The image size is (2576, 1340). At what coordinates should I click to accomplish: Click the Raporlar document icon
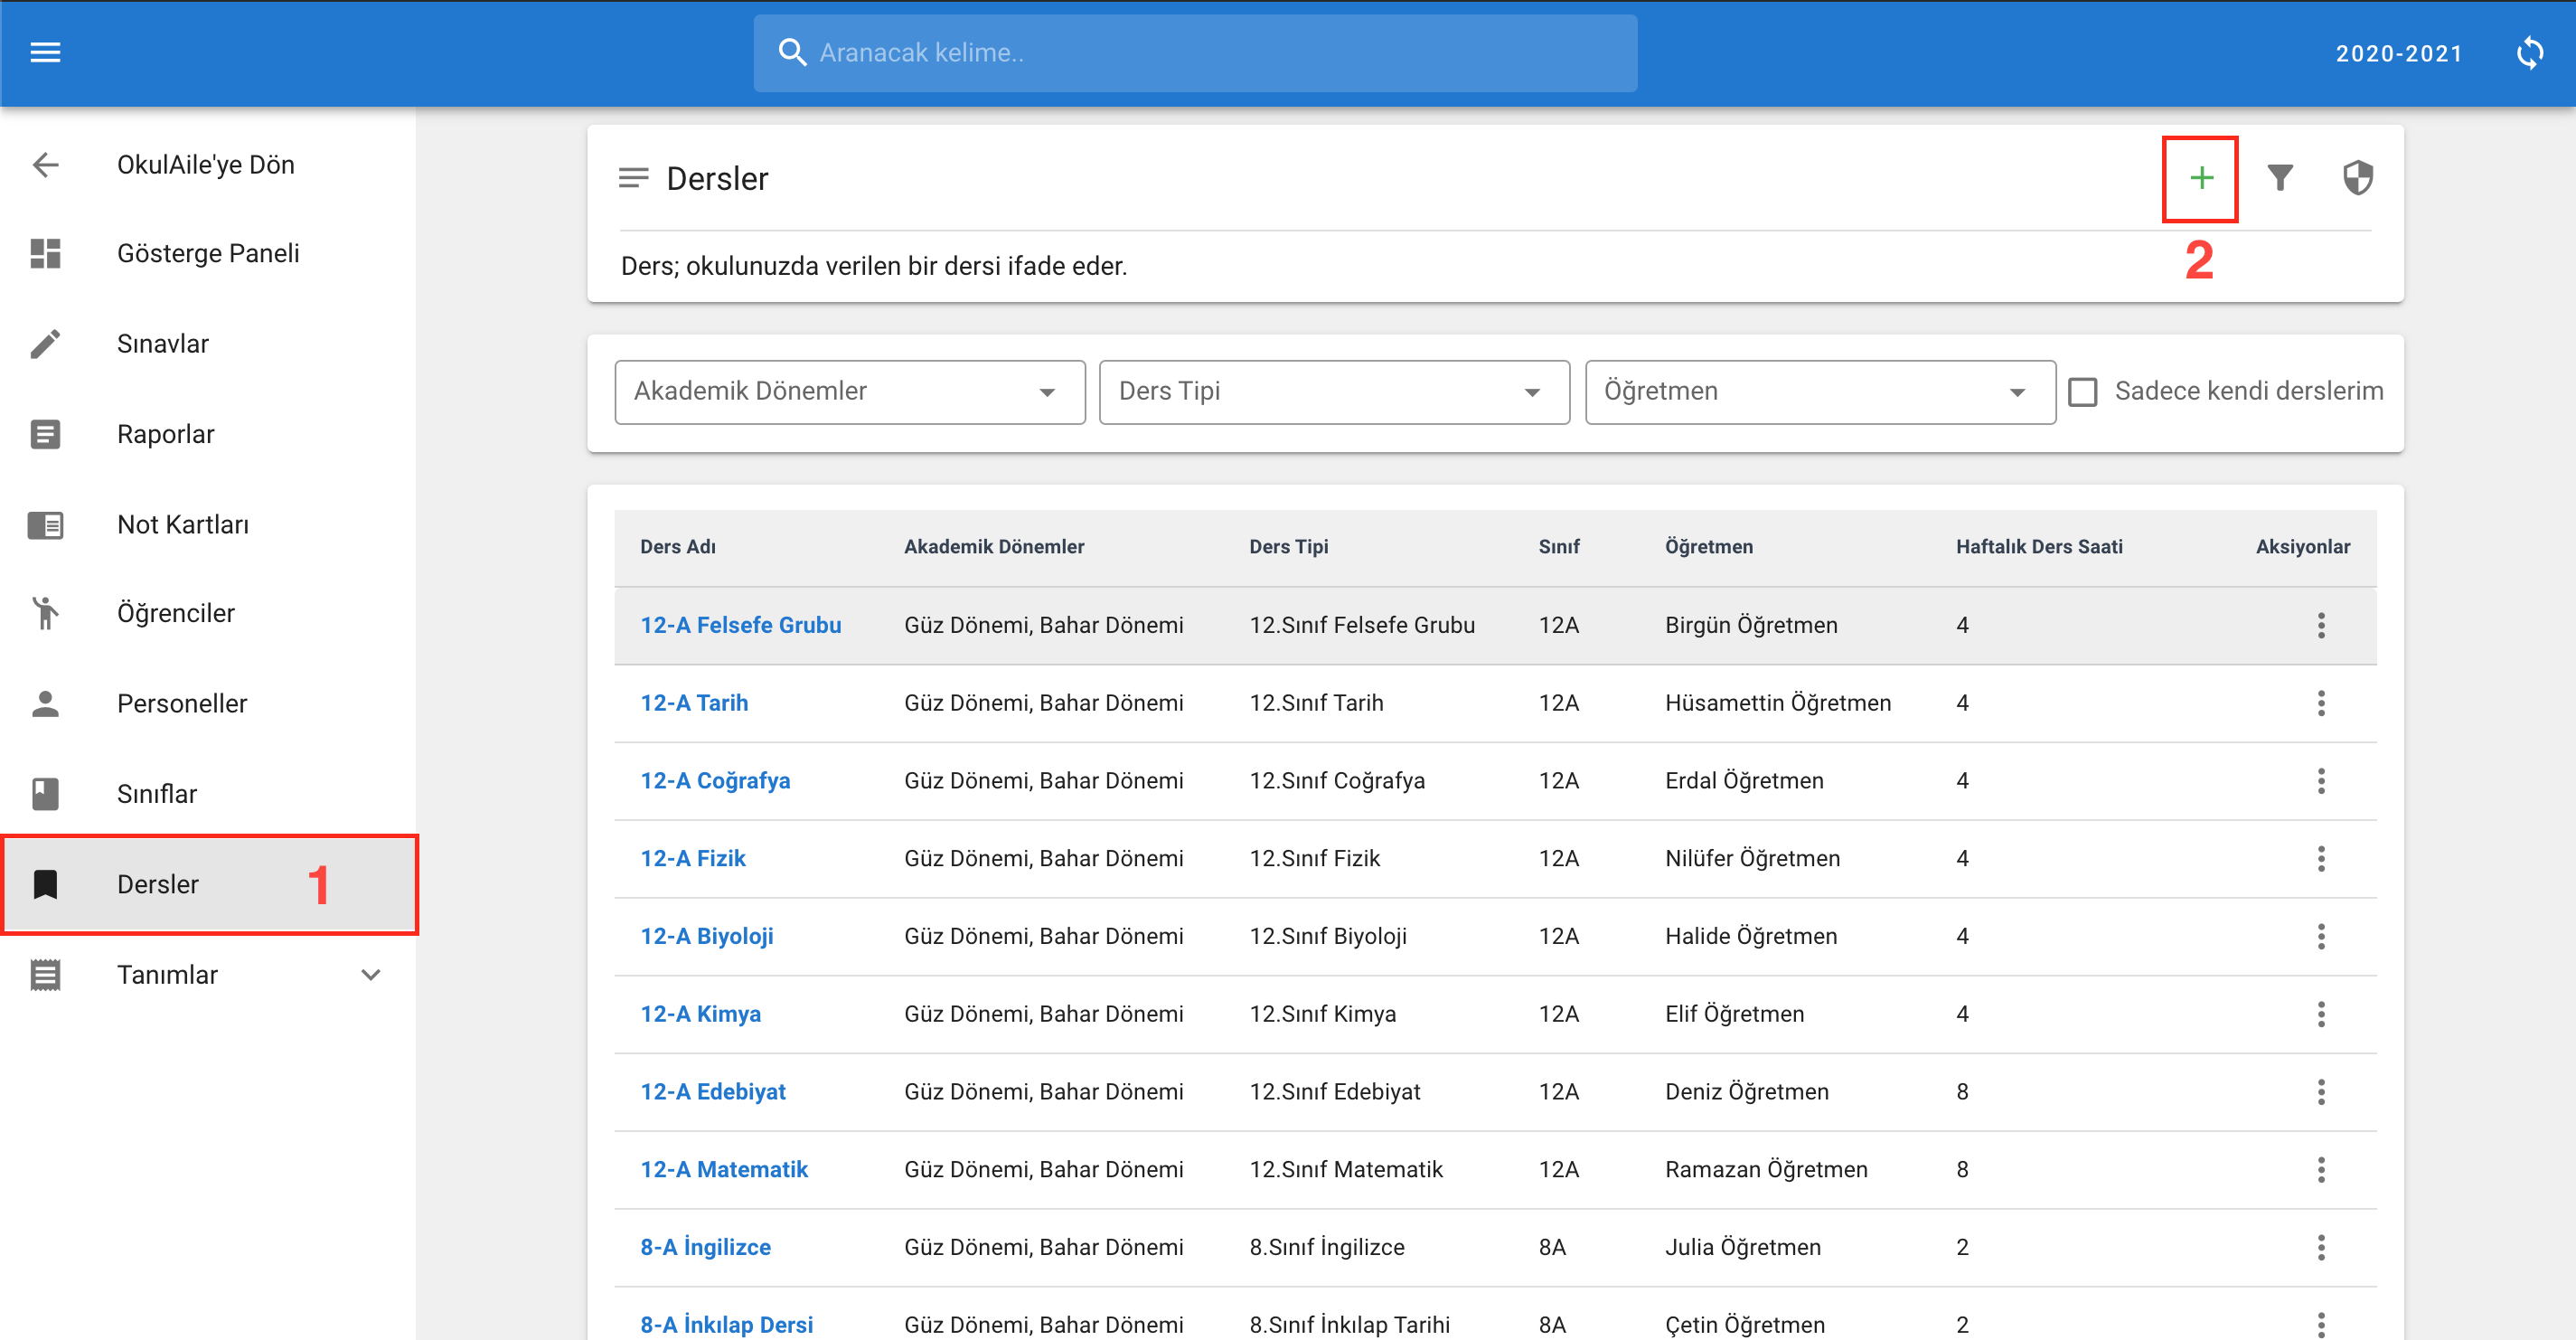coord(45,434)
